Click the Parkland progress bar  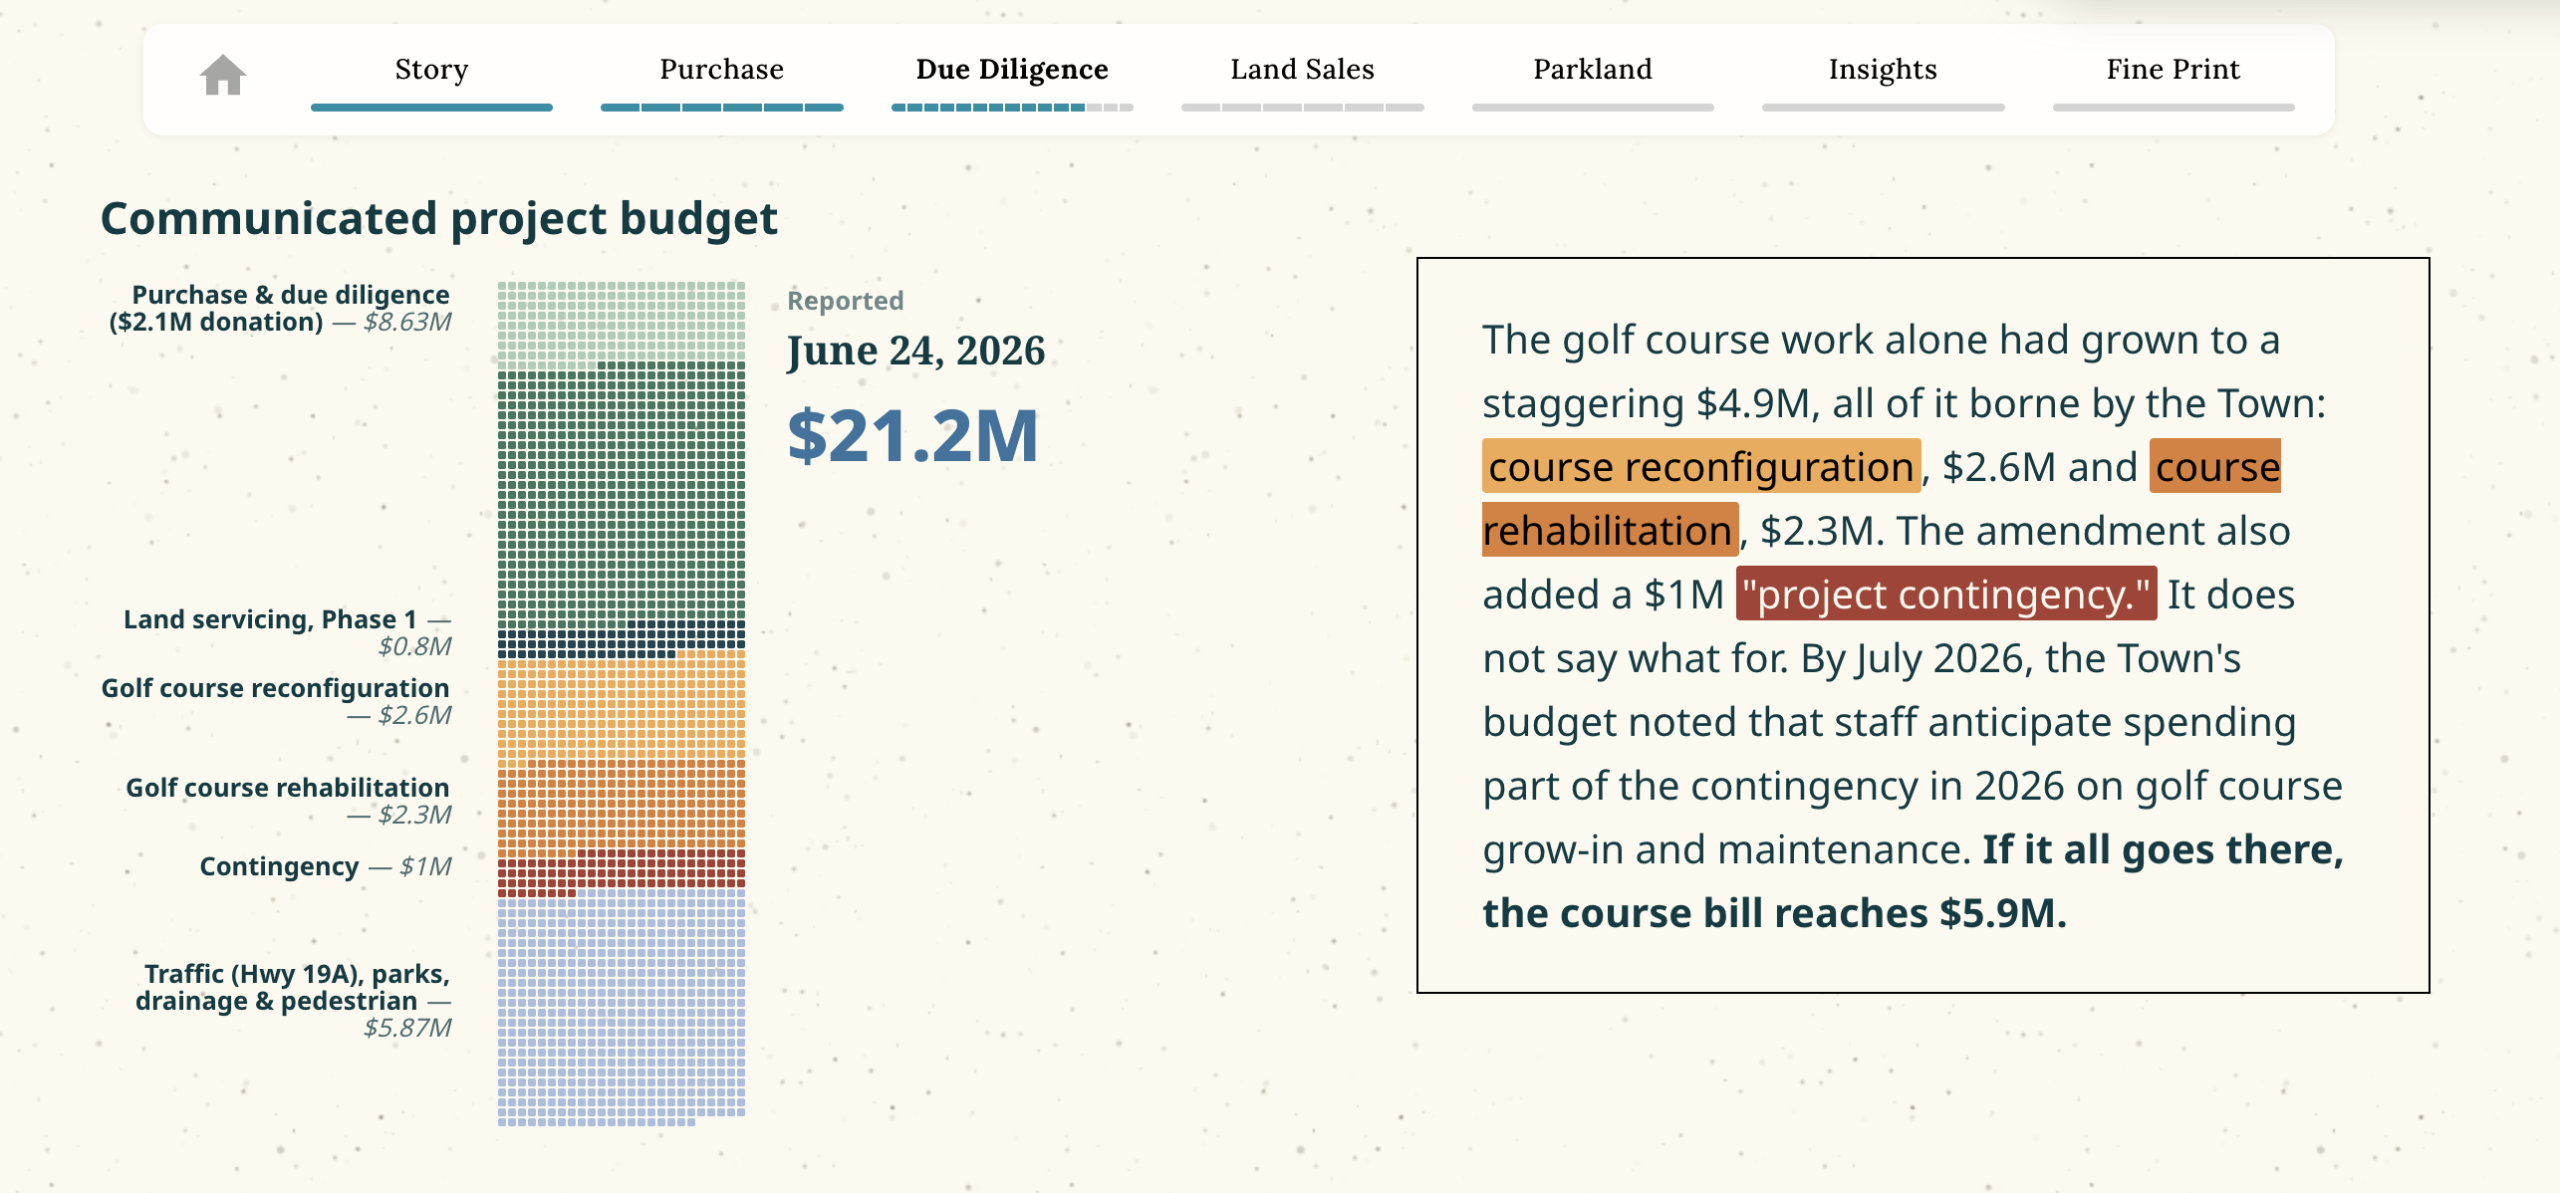tap(1592, 107)
